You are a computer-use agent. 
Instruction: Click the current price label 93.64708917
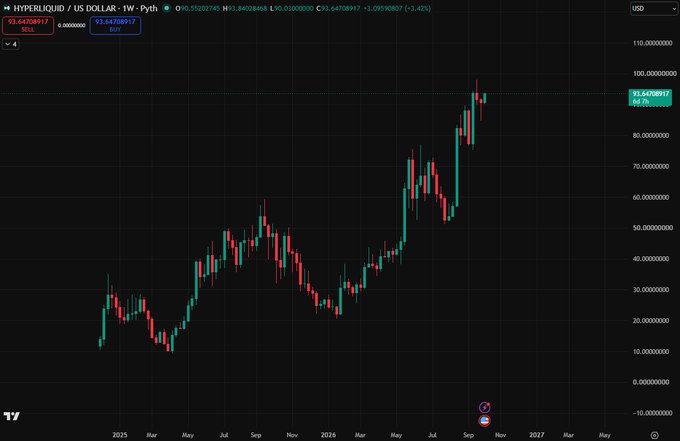pyautogui.click(x=650, y=97)
